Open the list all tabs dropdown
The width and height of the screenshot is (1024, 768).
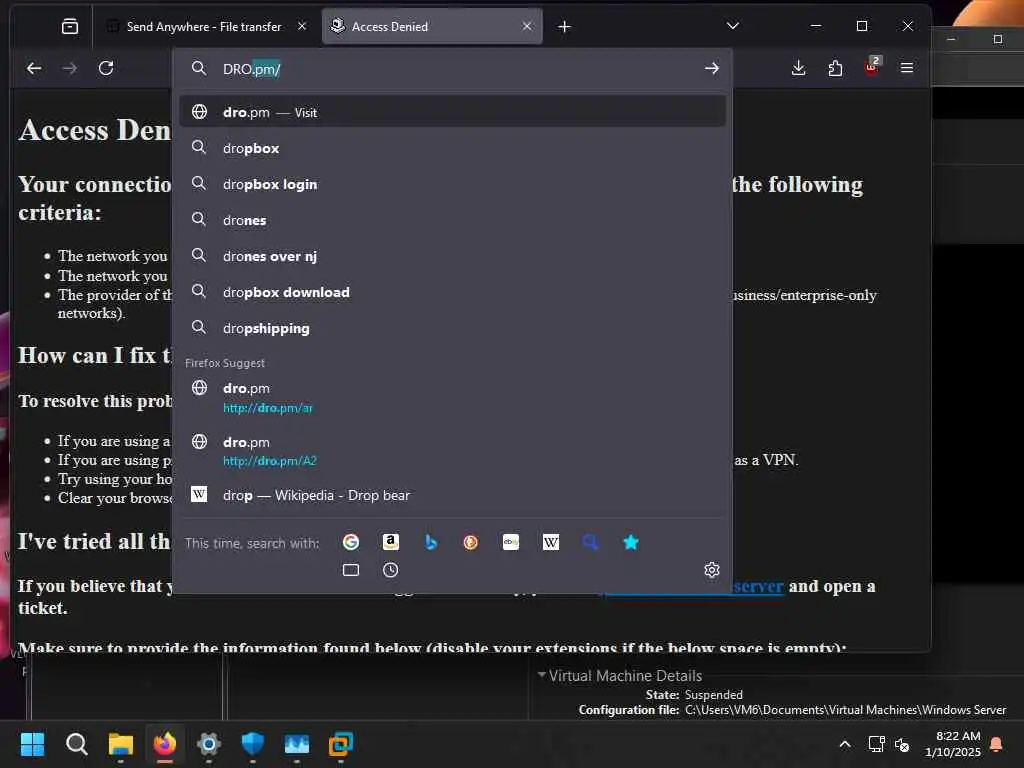(733, 26)
